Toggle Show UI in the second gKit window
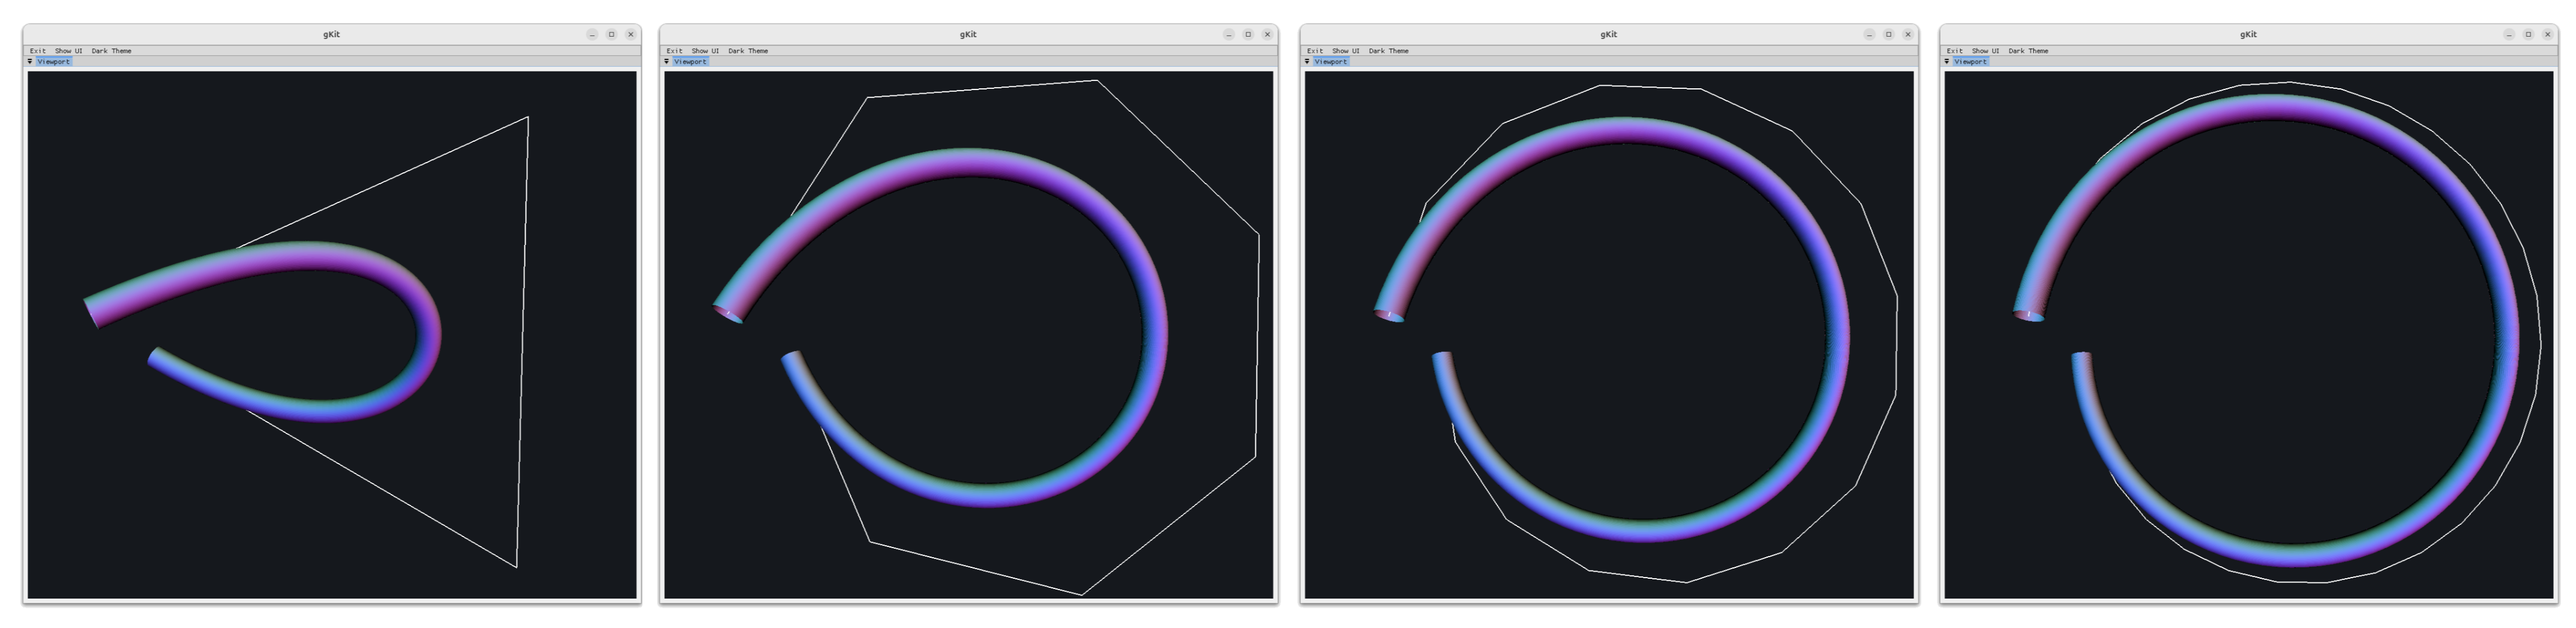Image resolution: width=2576 pixels, height=628 pixels. pyautogui.click(x=706, y=51)
